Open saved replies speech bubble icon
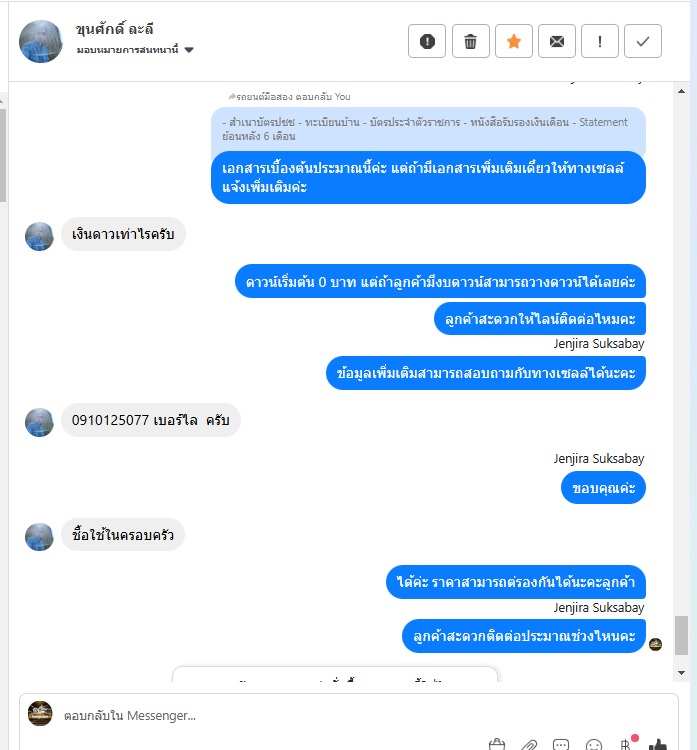 tap(561, 745)
